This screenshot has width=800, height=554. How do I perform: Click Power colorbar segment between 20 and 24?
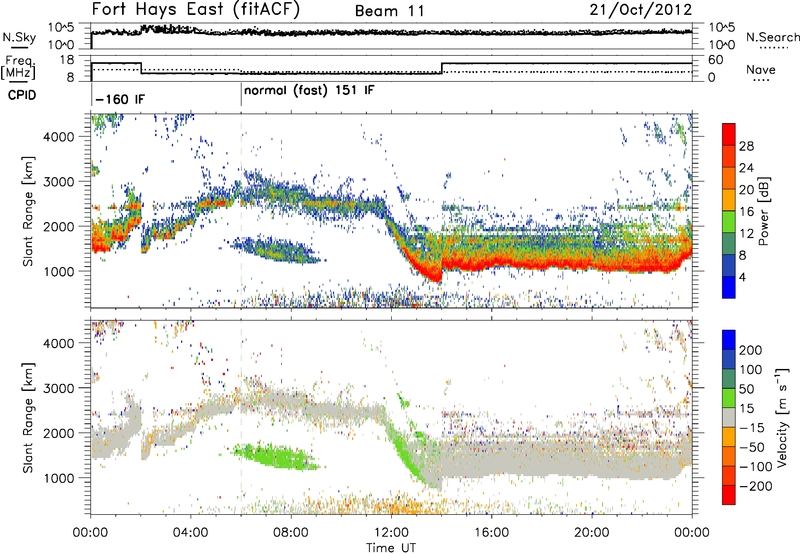729,178
